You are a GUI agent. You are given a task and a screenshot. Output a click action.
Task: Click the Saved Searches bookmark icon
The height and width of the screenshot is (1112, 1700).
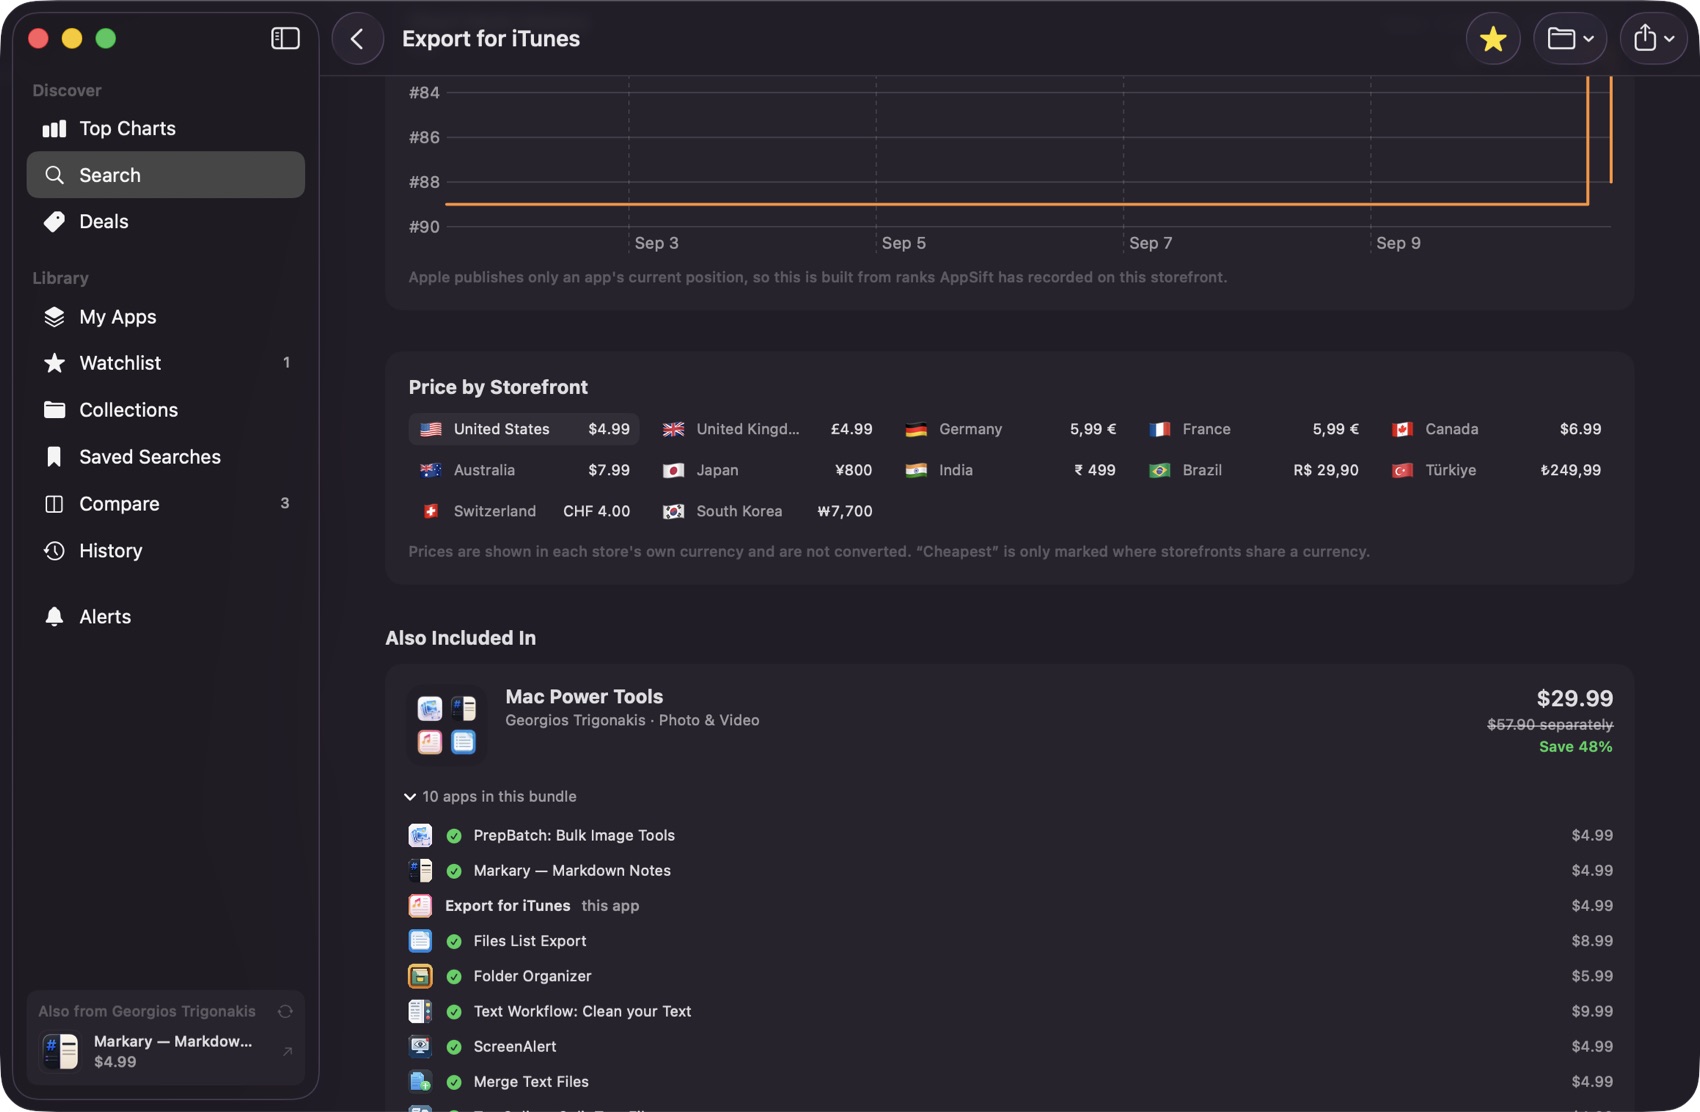pyautogui.click(x=54, y=457)
